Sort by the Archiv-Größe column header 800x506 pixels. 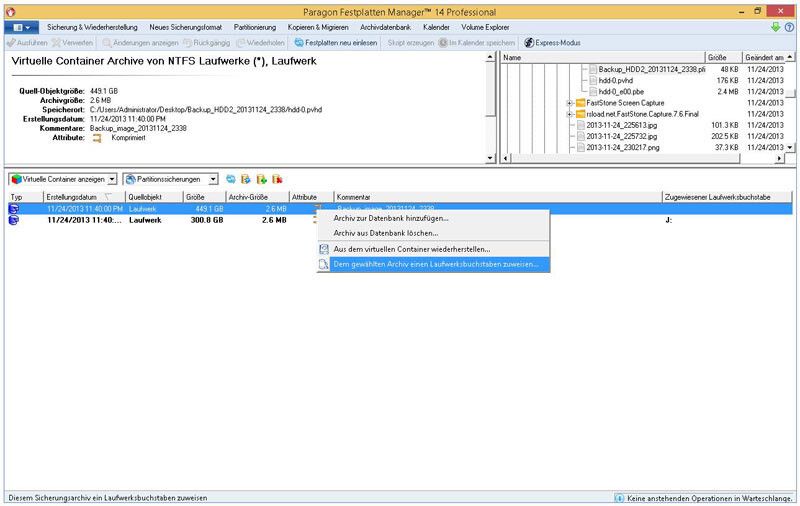point(257,197)
